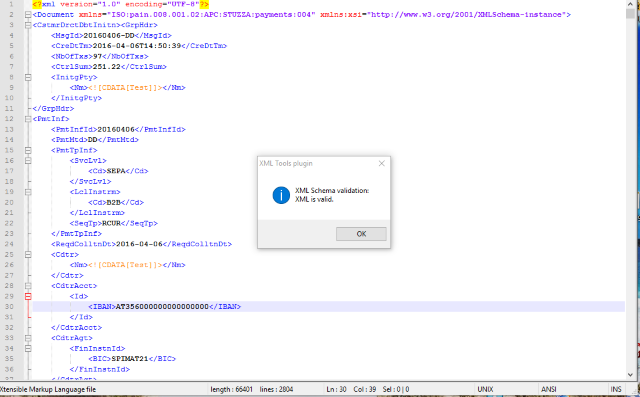This screenshot has width=640, height=397.
Task: Collapse the PmtInf block fold marker
Action: [x=28, y=119]
